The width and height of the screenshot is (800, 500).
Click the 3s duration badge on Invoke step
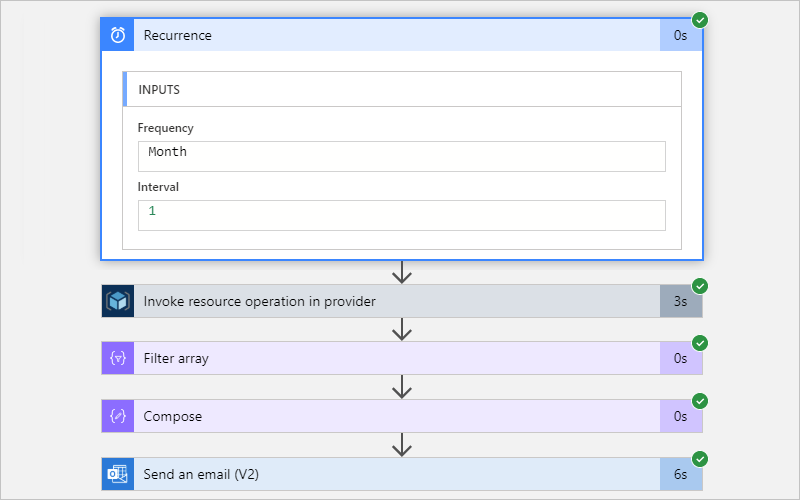coord(681,301)
